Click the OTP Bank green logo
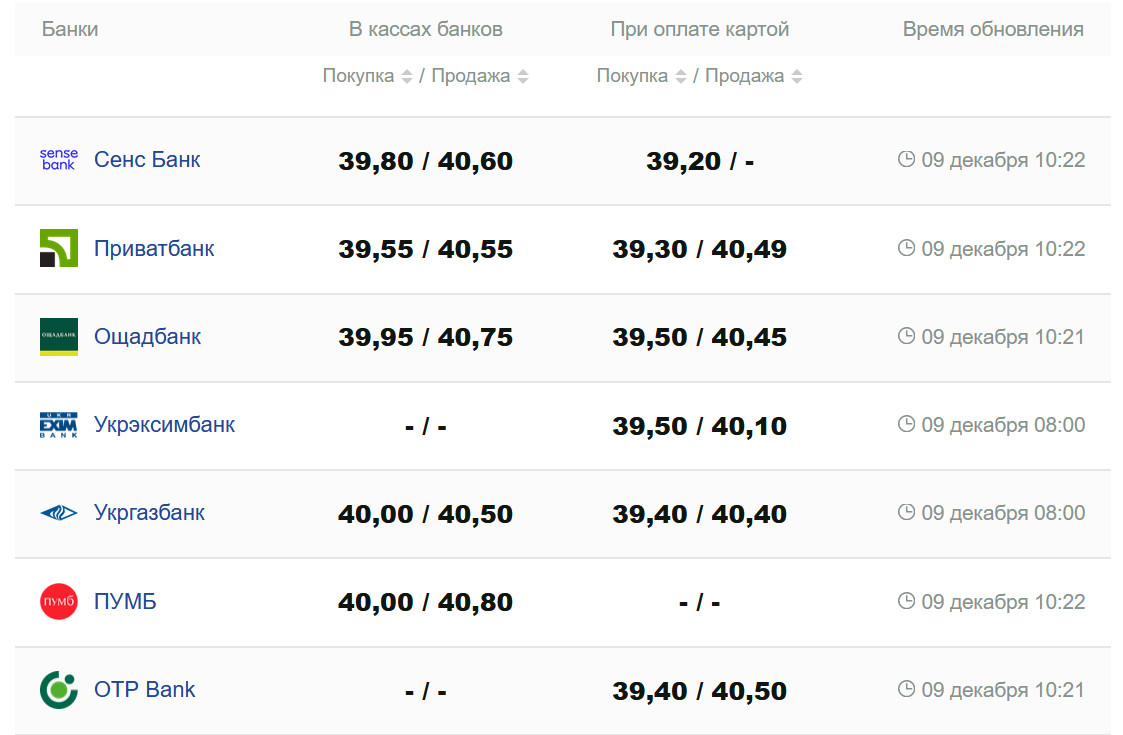 (58, 690)
